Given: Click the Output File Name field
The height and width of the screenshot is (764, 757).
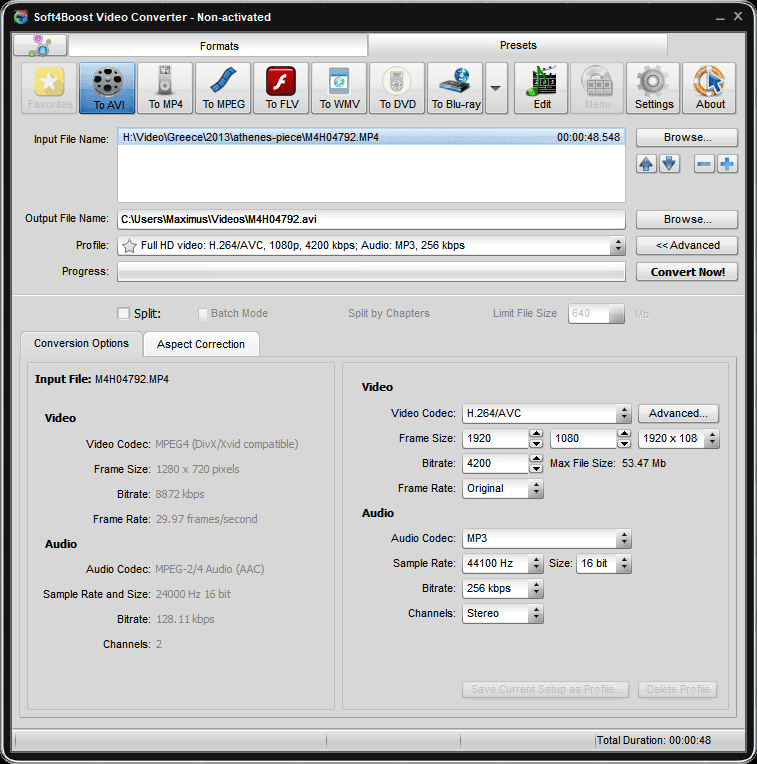Looking at the screenshot, I should click(371, 219).
